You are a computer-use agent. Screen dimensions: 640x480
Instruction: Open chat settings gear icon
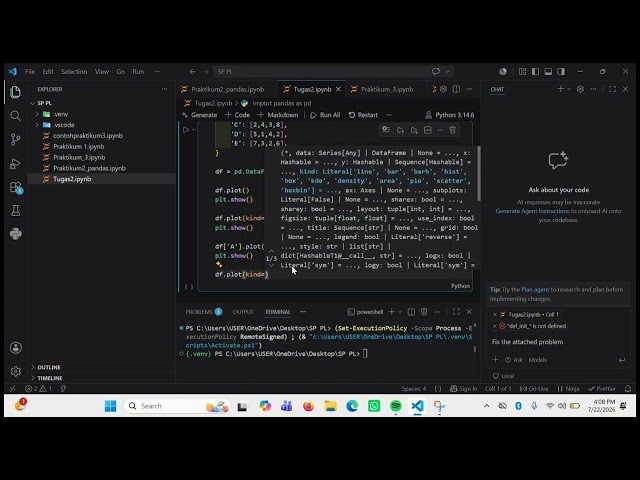pyautogui.click(x=580, y=89)
